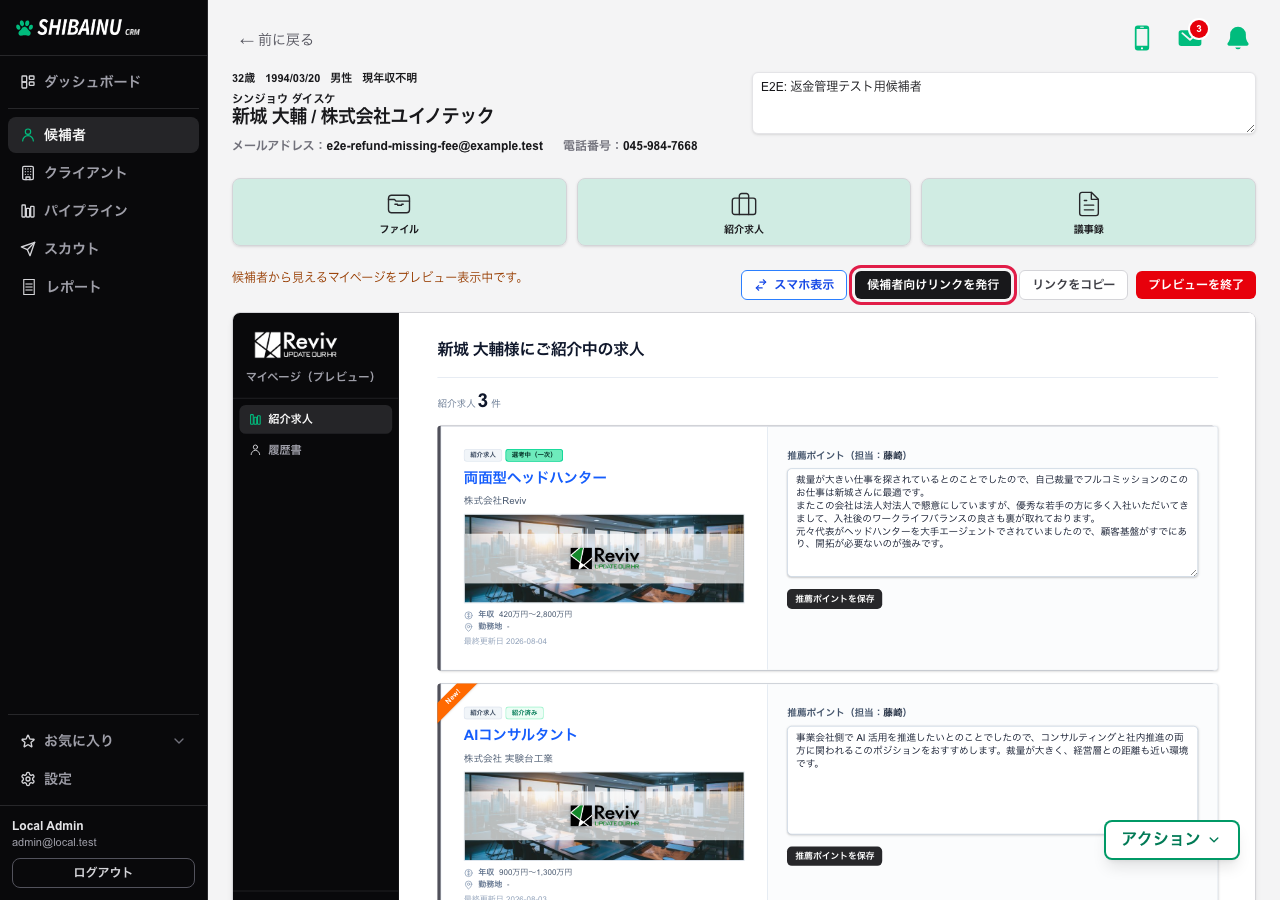Edit 推薦ポイント text for AIコンサルタント
The width and height of the screenshot is (1280, 900).
993,780
